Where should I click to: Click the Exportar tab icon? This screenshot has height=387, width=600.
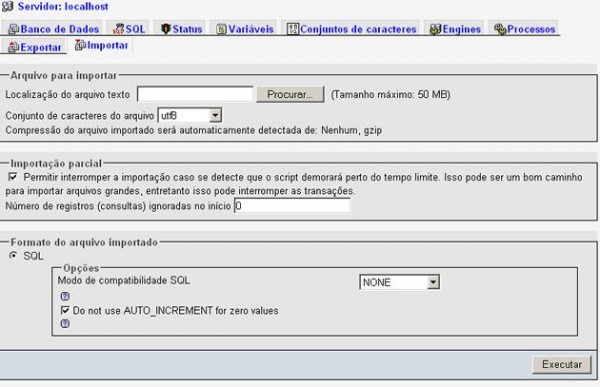13,47
